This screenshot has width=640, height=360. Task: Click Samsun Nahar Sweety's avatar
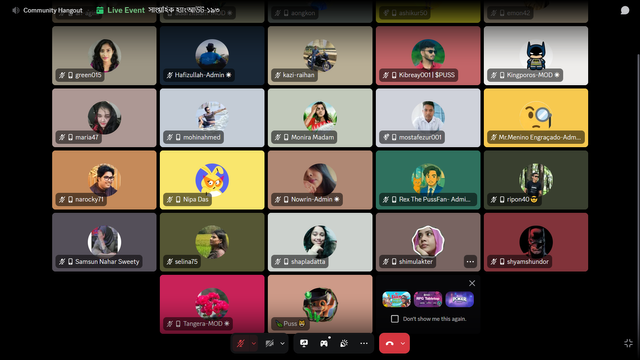point(104,242)
